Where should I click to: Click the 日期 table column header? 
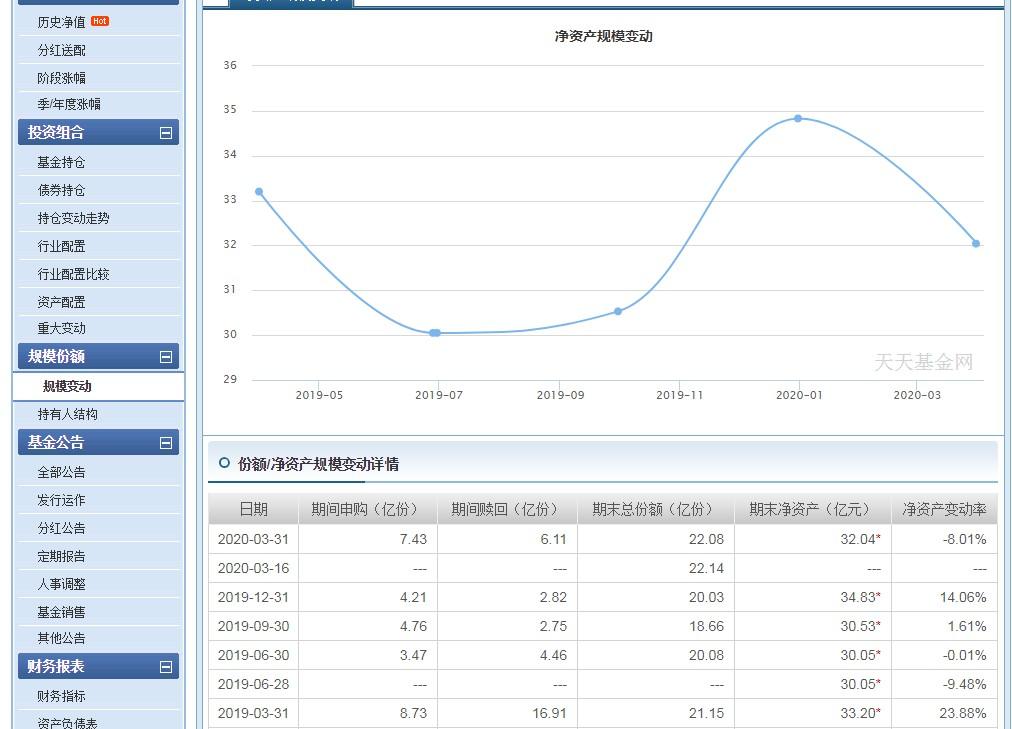253,509
